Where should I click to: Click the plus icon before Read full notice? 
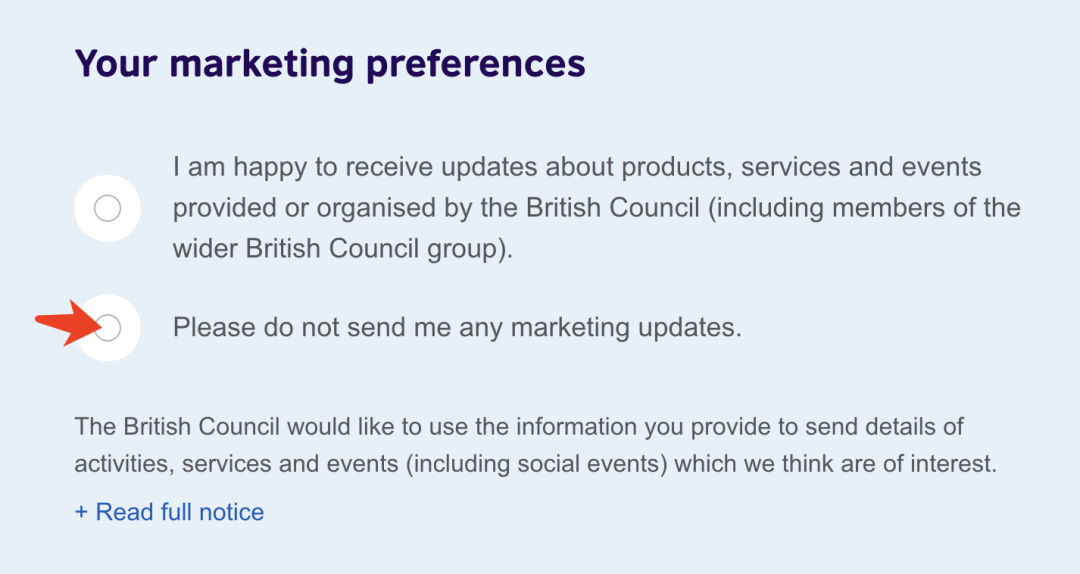tap(81, 512)
